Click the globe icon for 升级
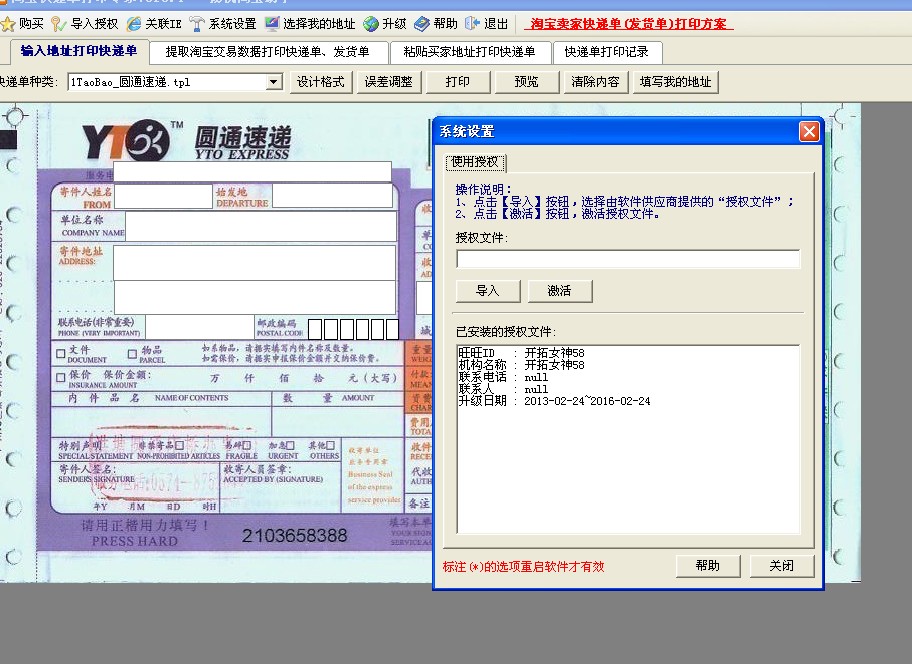 click(370, 24)
